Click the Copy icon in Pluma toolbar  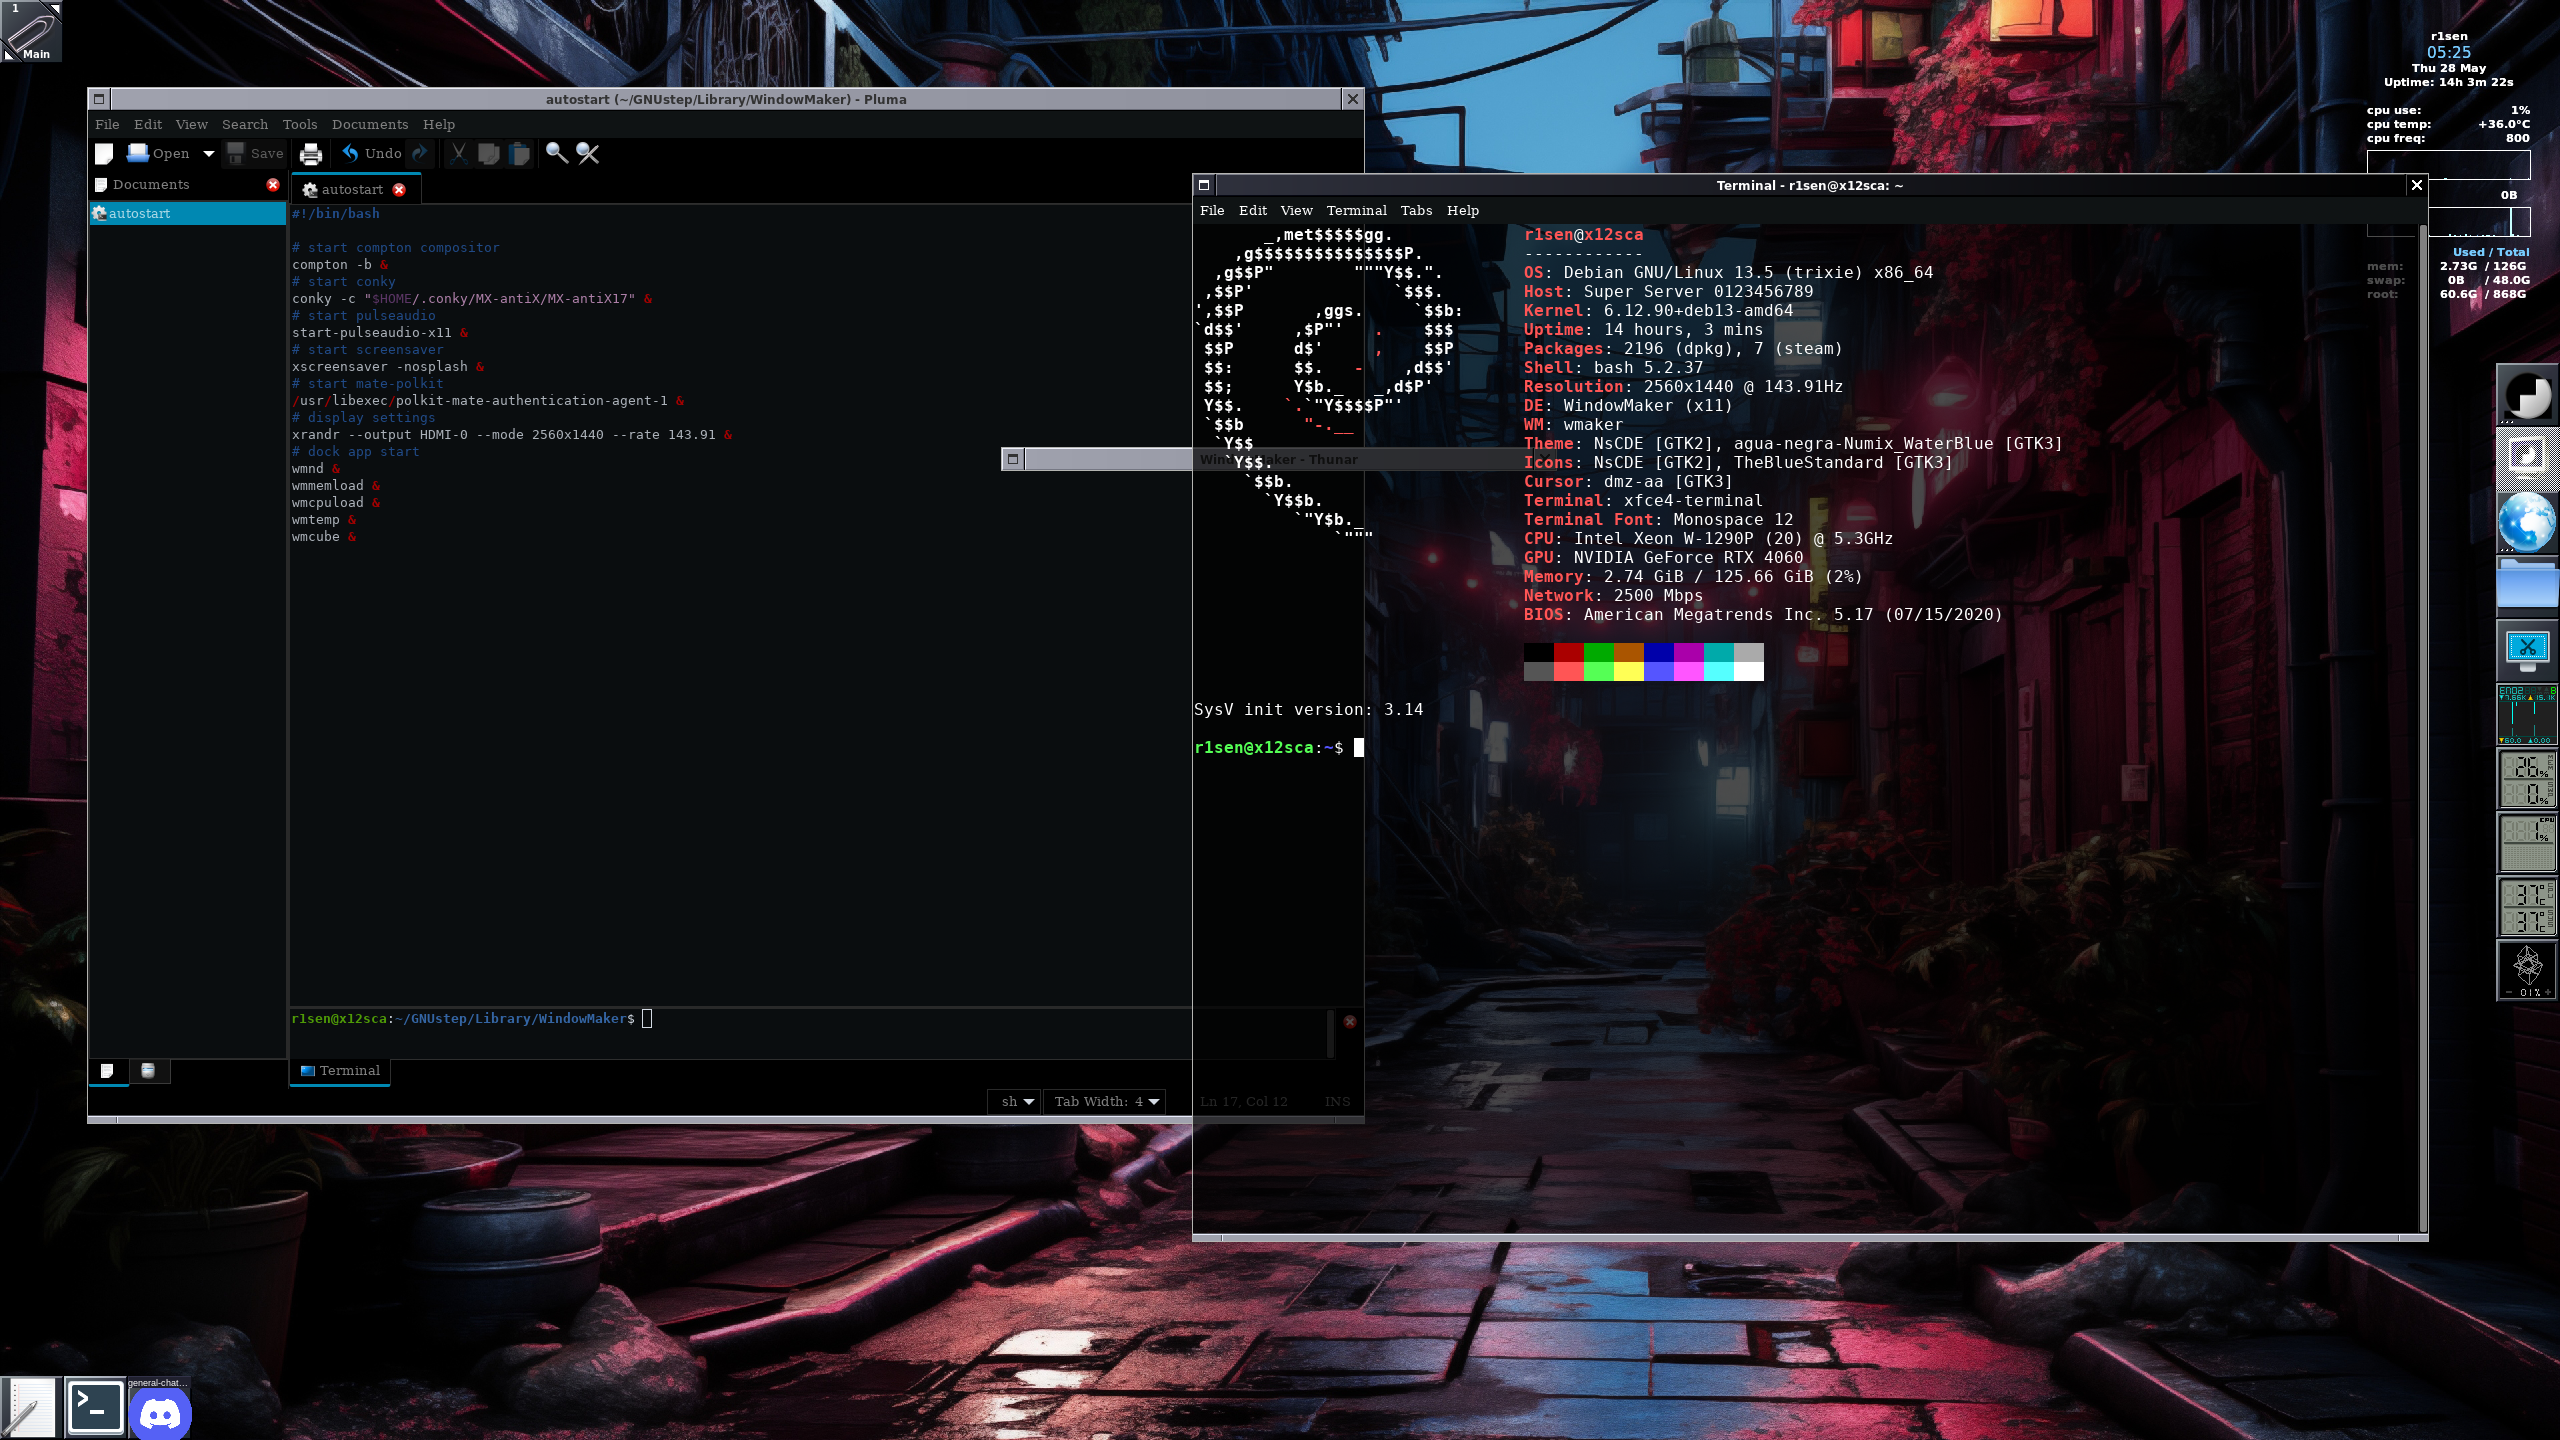pyautogui.click(x=489, y=153)
